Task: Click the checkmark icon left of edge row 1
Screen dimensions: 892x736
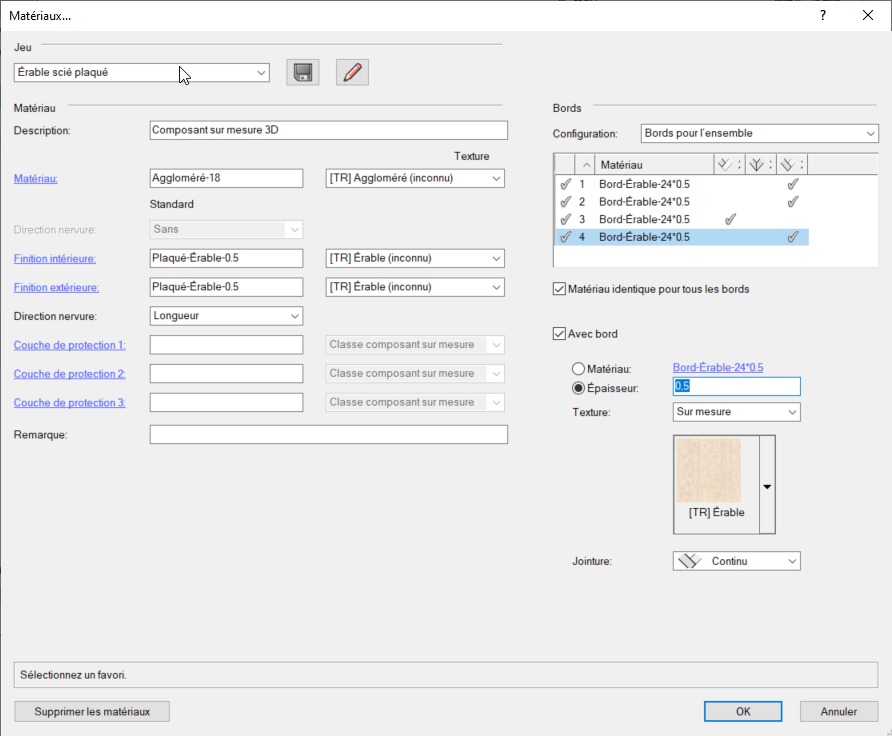Action: pyautogui.click(x=565, y=184)
